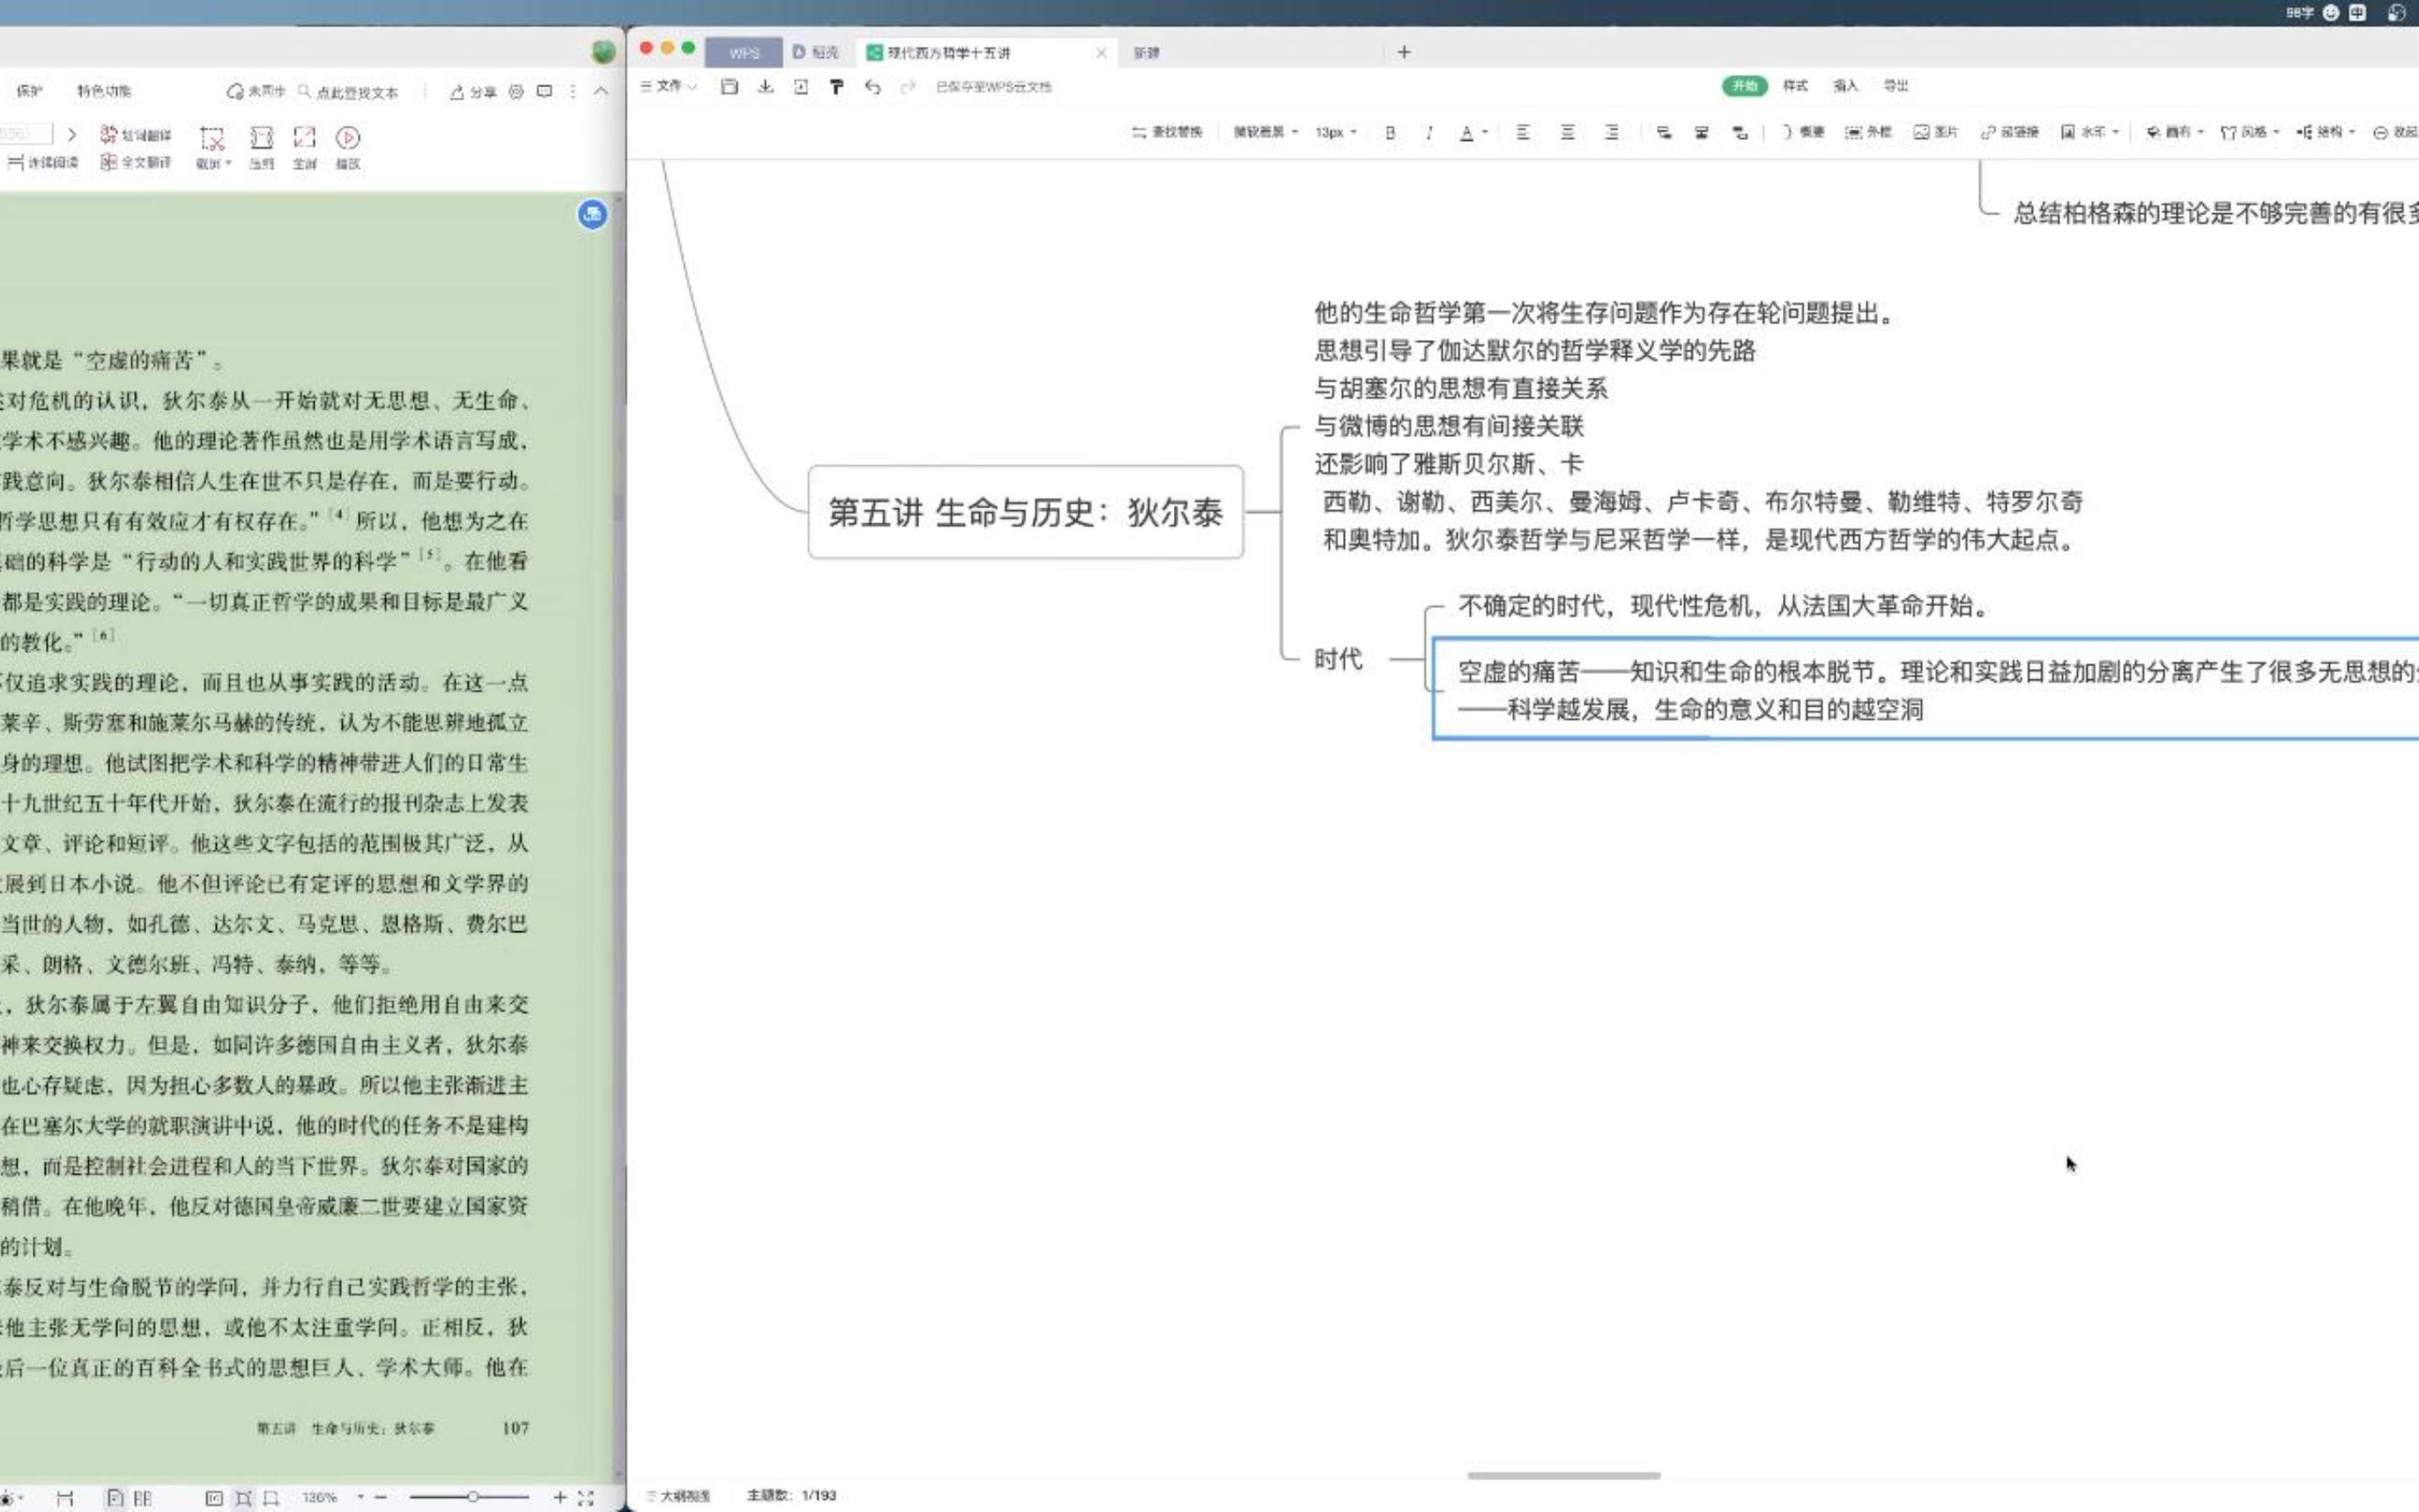Open the 文件 file menu
Screen dimensions: 2419x1512
tap(668, 87)
